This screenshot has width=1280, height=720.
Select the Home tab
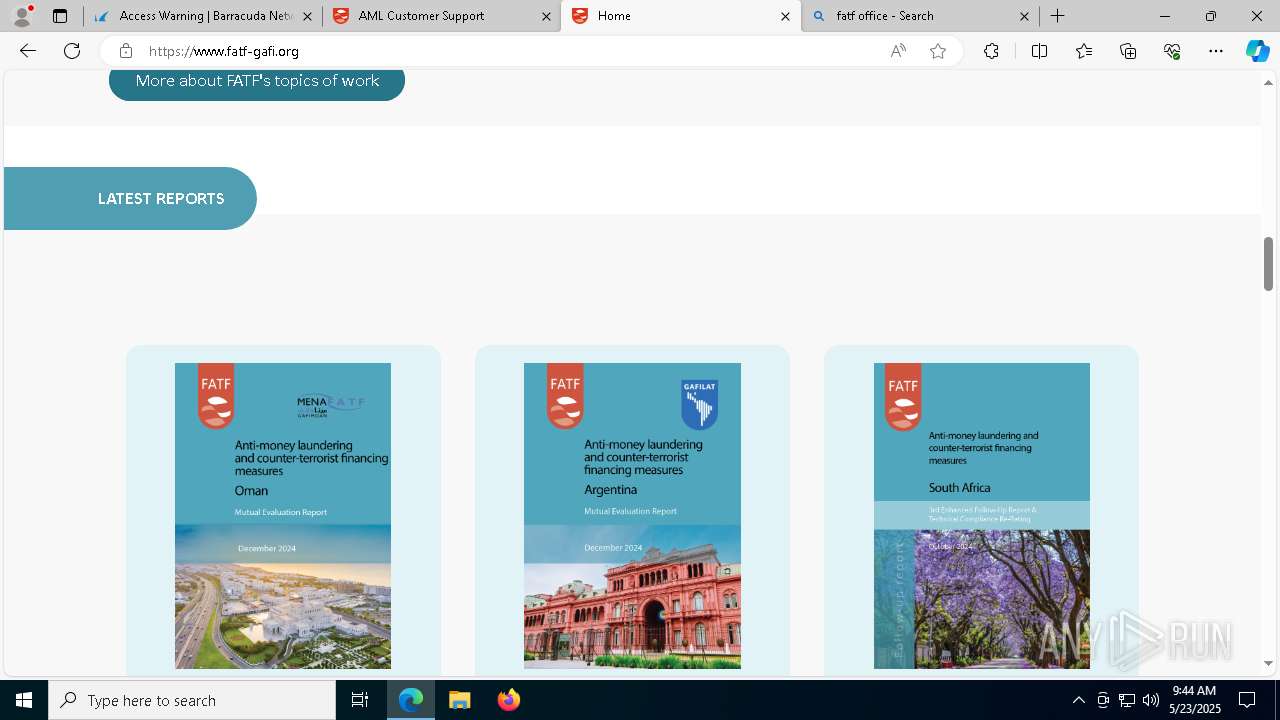click(x=681, y=16)
